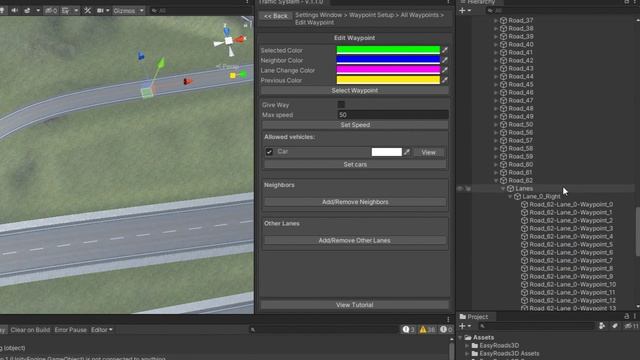Open the Car white color swatch

(387, 152)
